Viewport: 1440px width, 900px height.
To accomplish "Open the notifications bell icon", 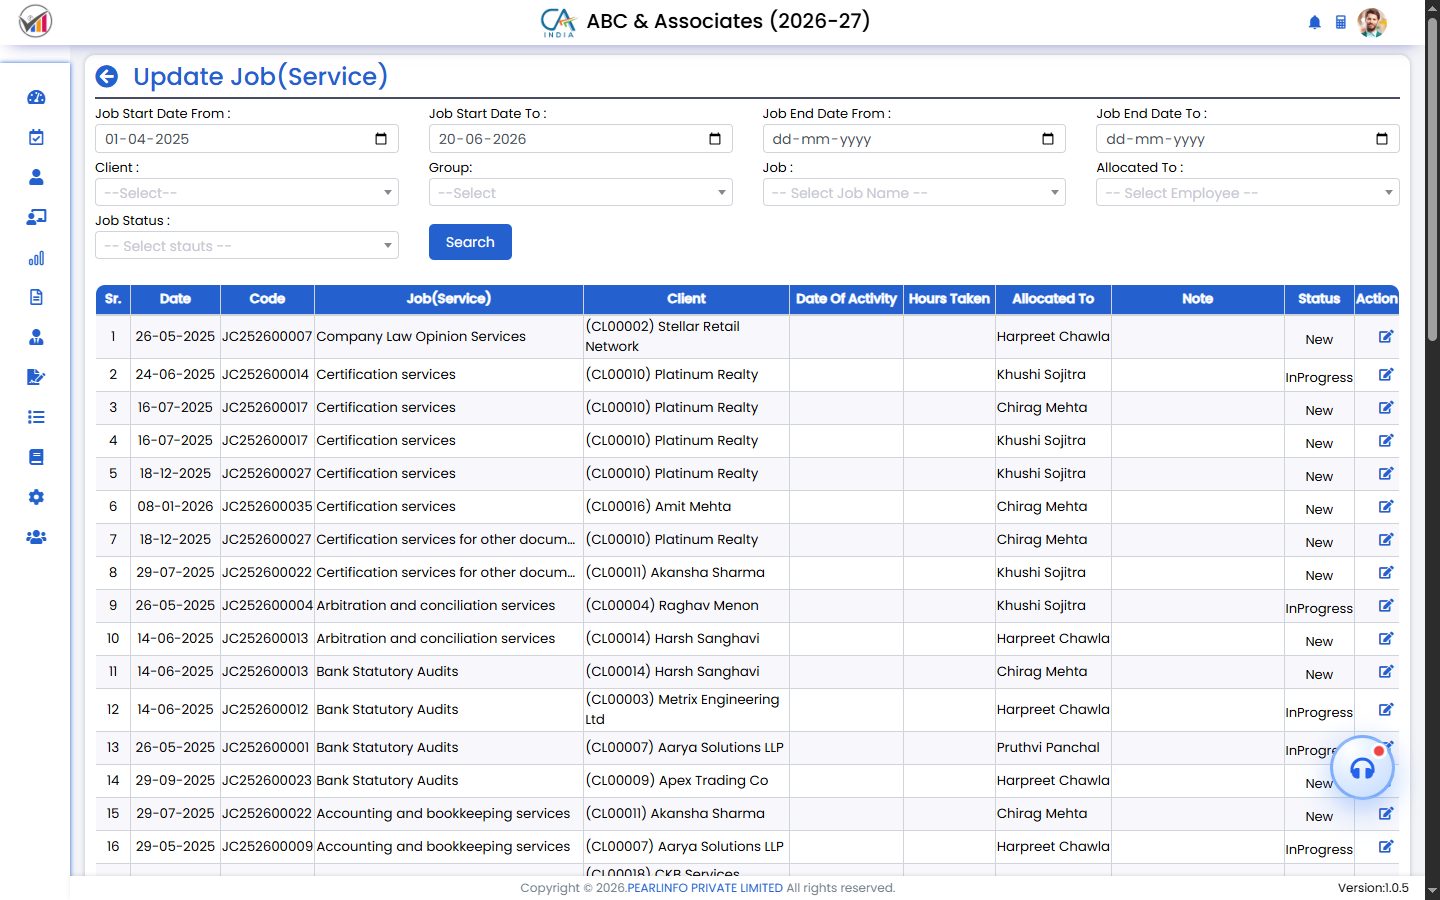I will tap(1315, 22).
